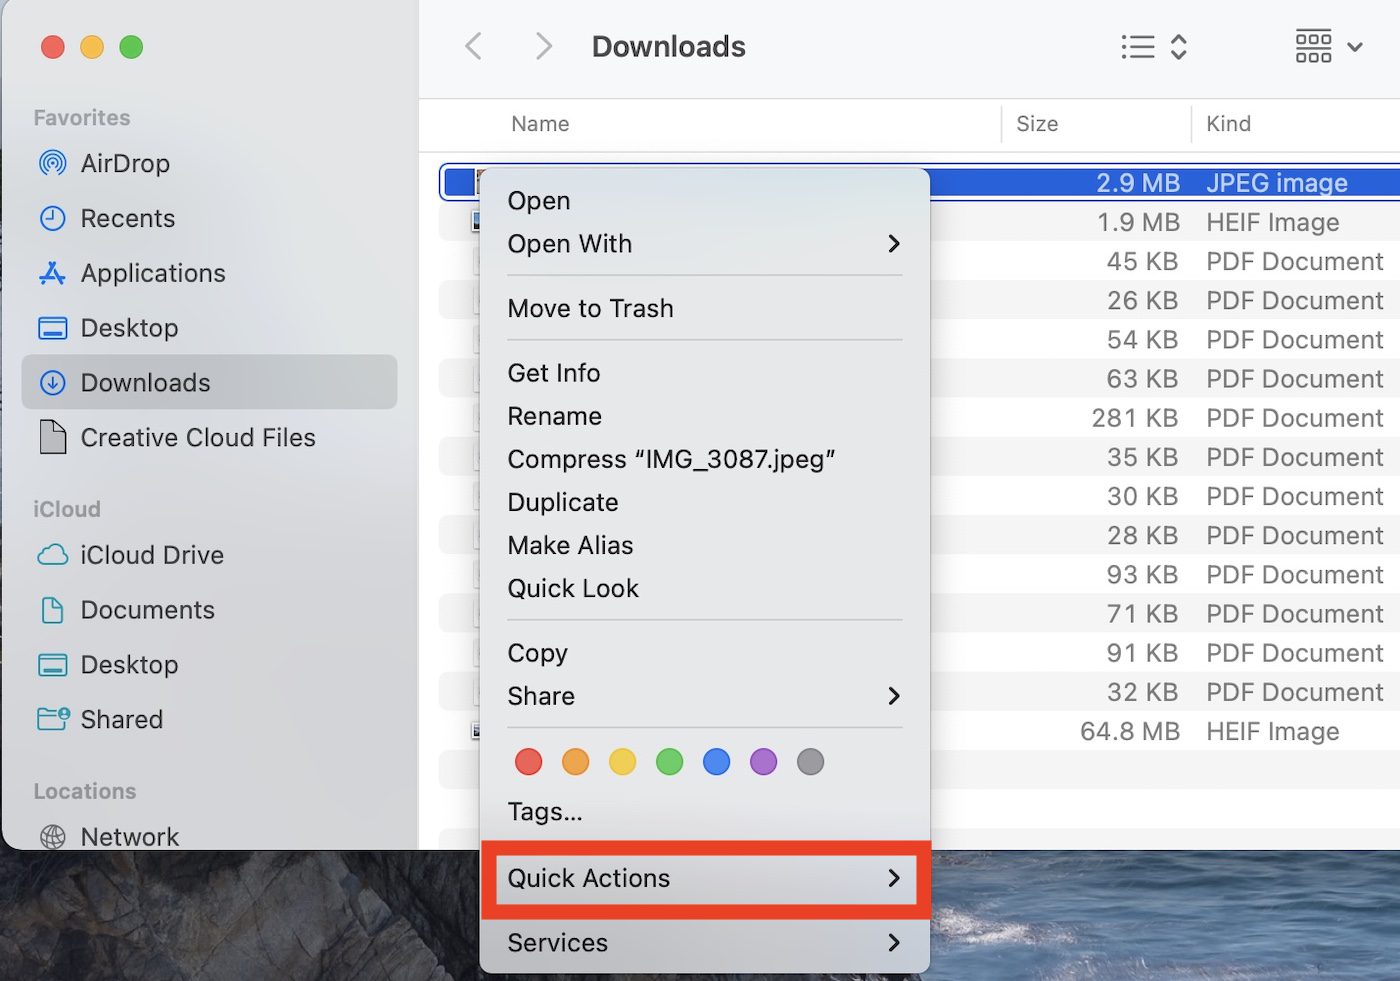Click the Recents clock icon

[x=52, y=218]
